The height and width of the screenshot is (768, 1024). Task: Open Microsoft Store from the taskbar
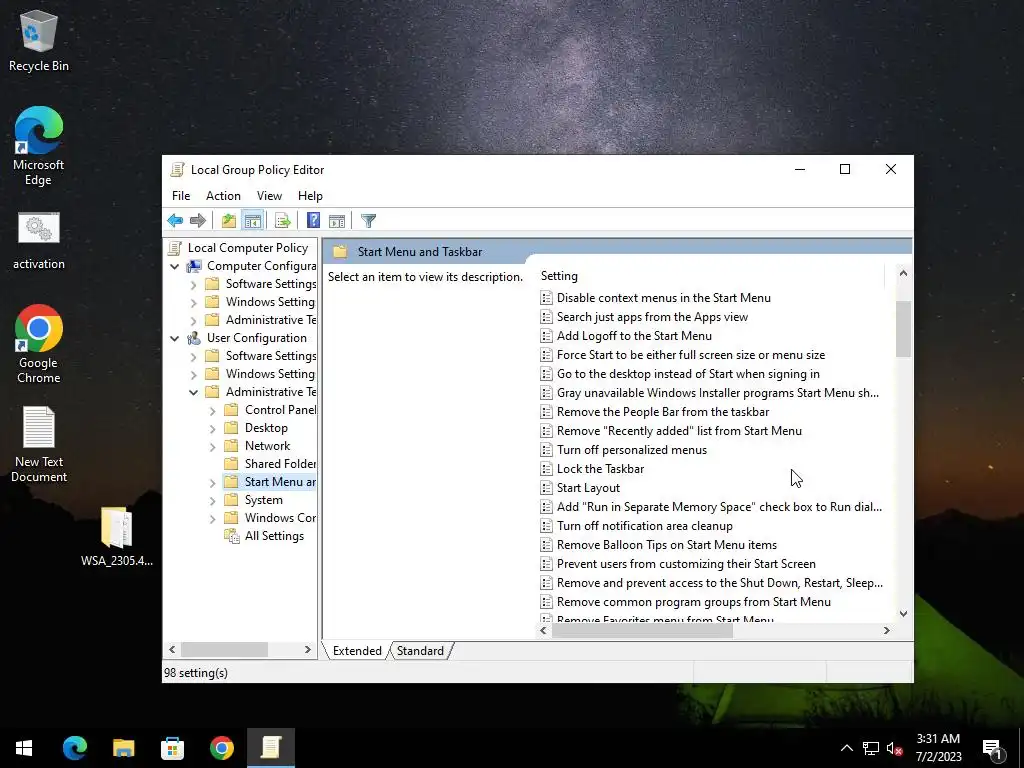pyautogui.click(x=172, y=748)
